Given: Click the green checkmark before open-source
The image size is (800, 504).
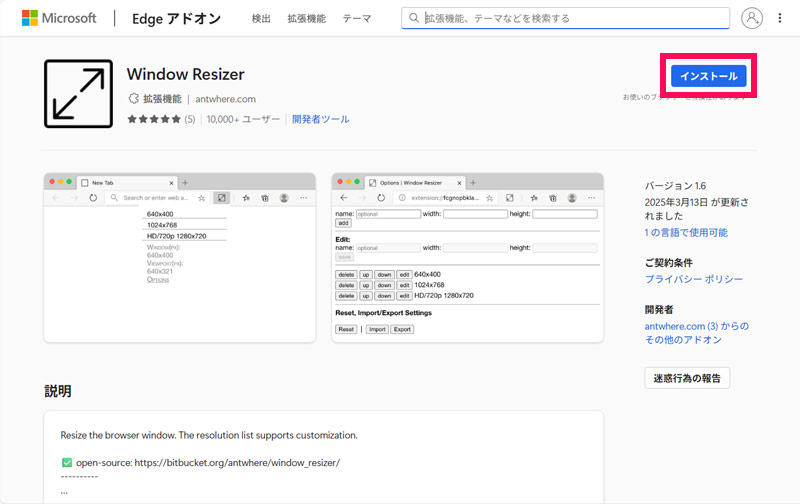Looking at the screenshot, I should (x=67, y=463).
